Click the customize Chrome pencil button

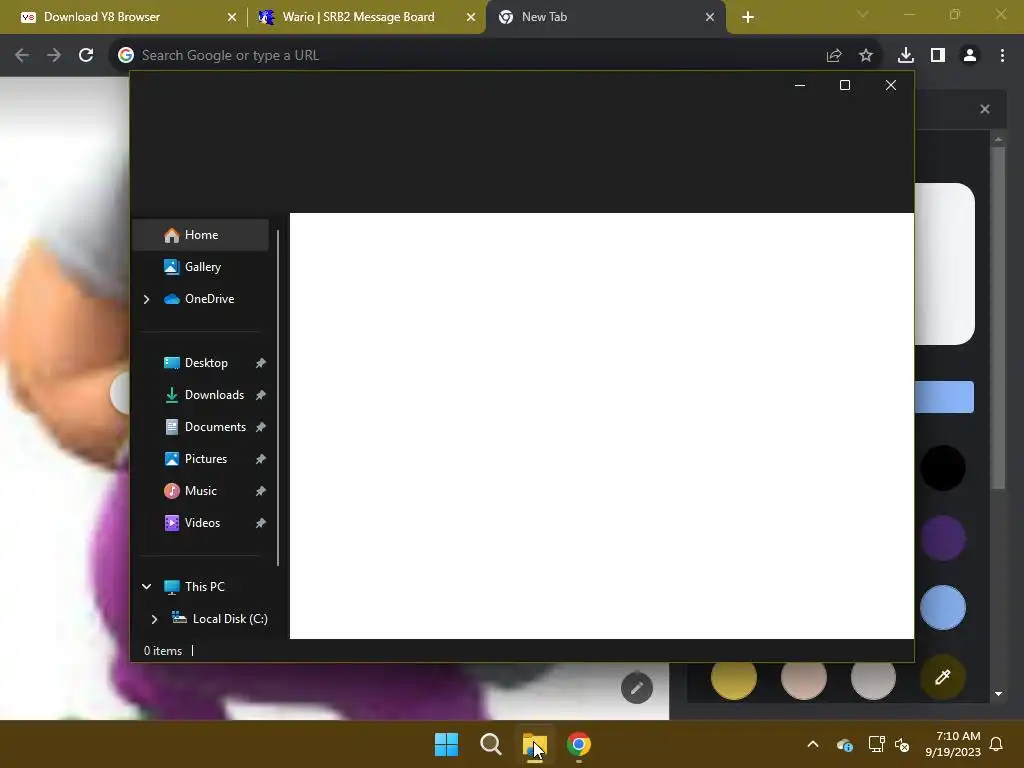pyautogui.click(x=637, y=688)
